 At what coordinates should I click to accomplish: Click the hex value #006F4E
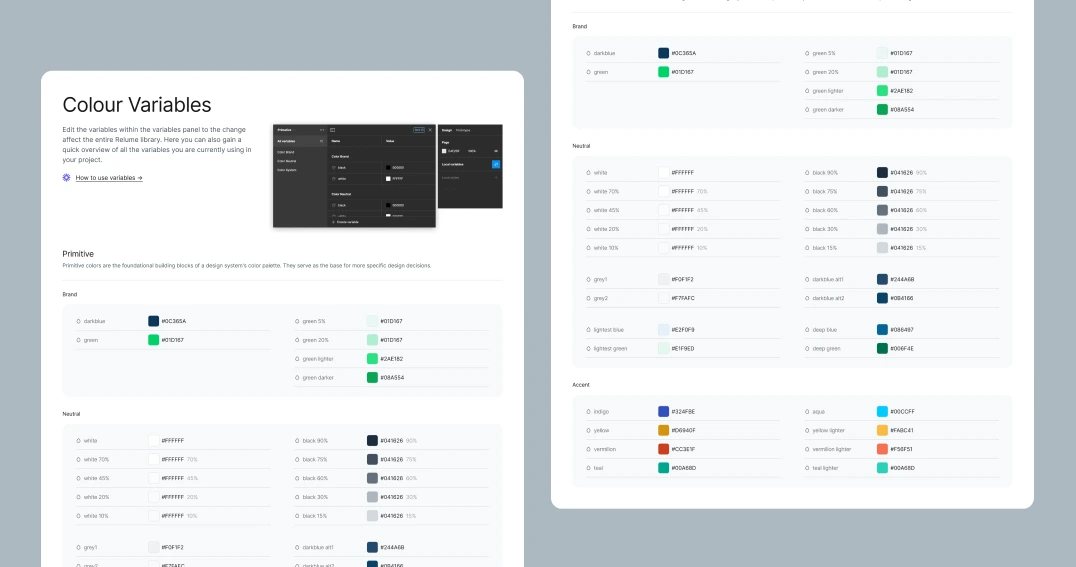pyautogui.click(x=902, y=349)
